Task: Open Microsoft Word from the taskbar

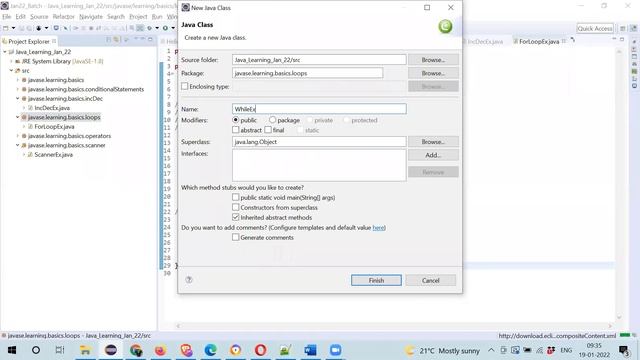Action: [310, 350]
